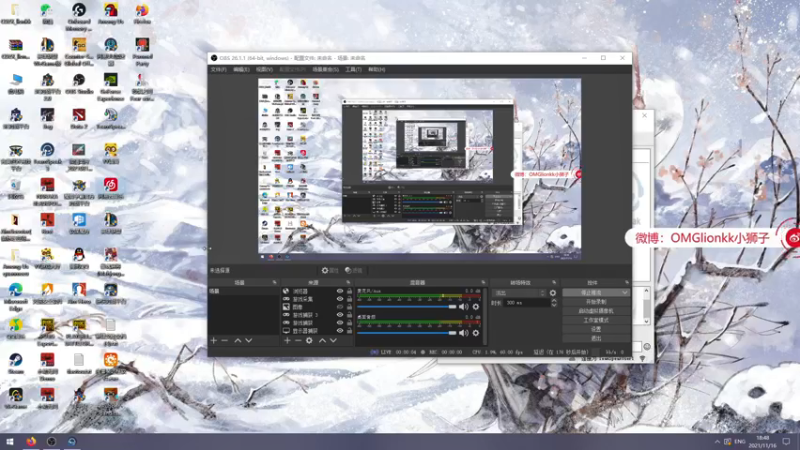The height and width of the screenshot is (450, 800).
Task: Remove the selected scene with the minus icon
Action: 225,340
